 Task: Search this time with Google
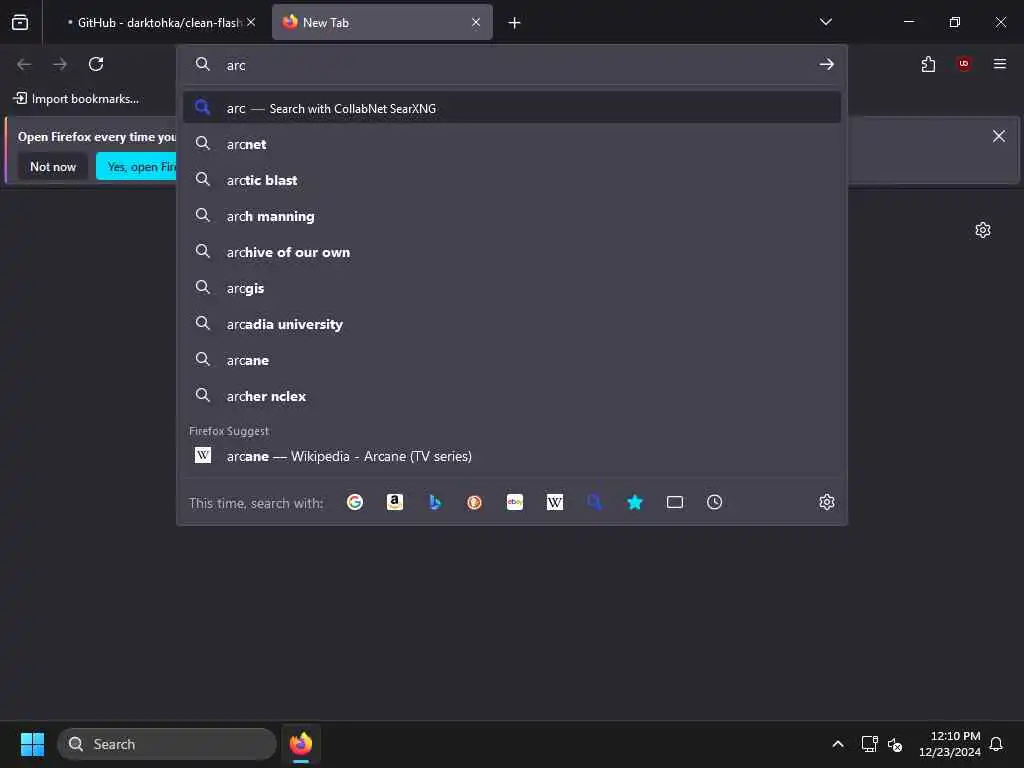coord(355,502)
